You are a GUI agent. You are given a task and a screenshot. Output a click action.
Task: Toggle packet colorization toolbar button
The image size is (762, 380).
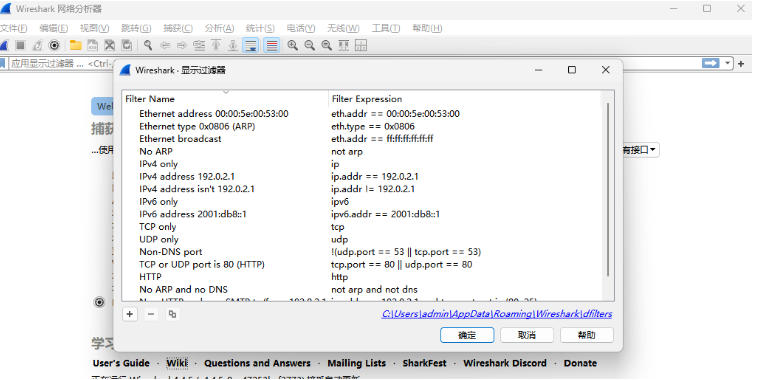tap(272, 46)
